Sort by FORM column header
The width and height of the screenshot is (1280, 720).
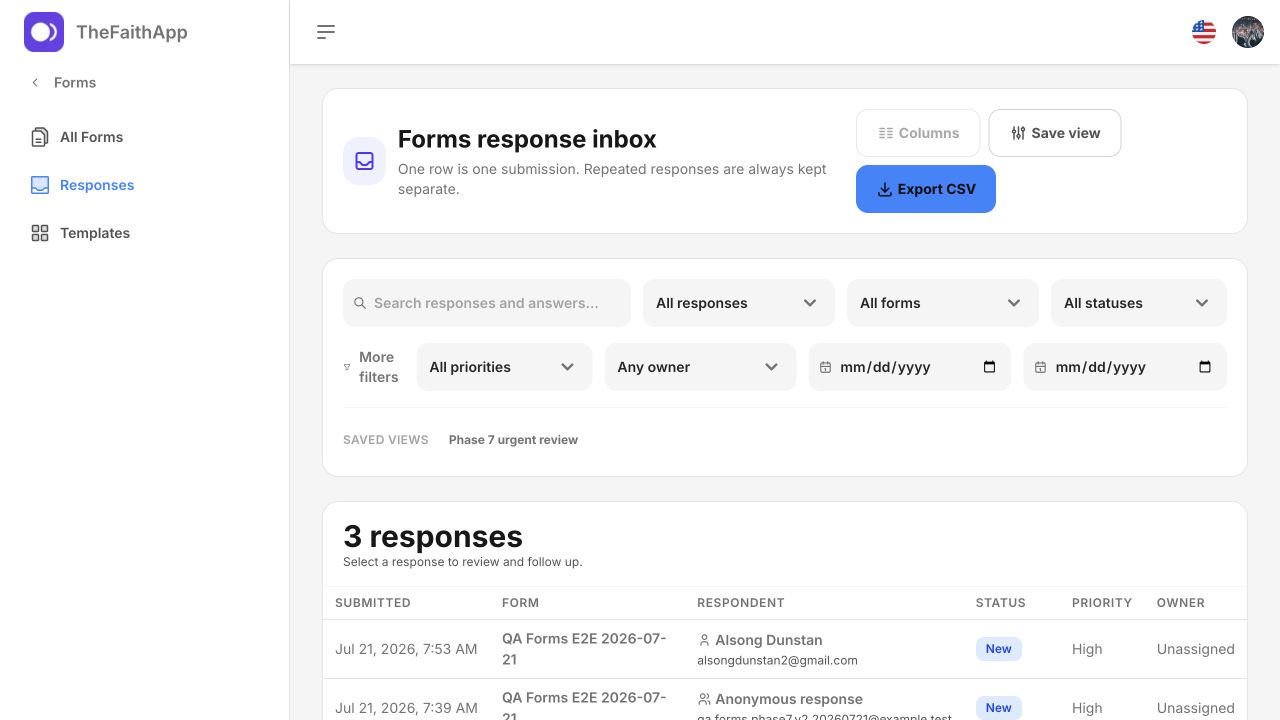(x=520, y=603)
